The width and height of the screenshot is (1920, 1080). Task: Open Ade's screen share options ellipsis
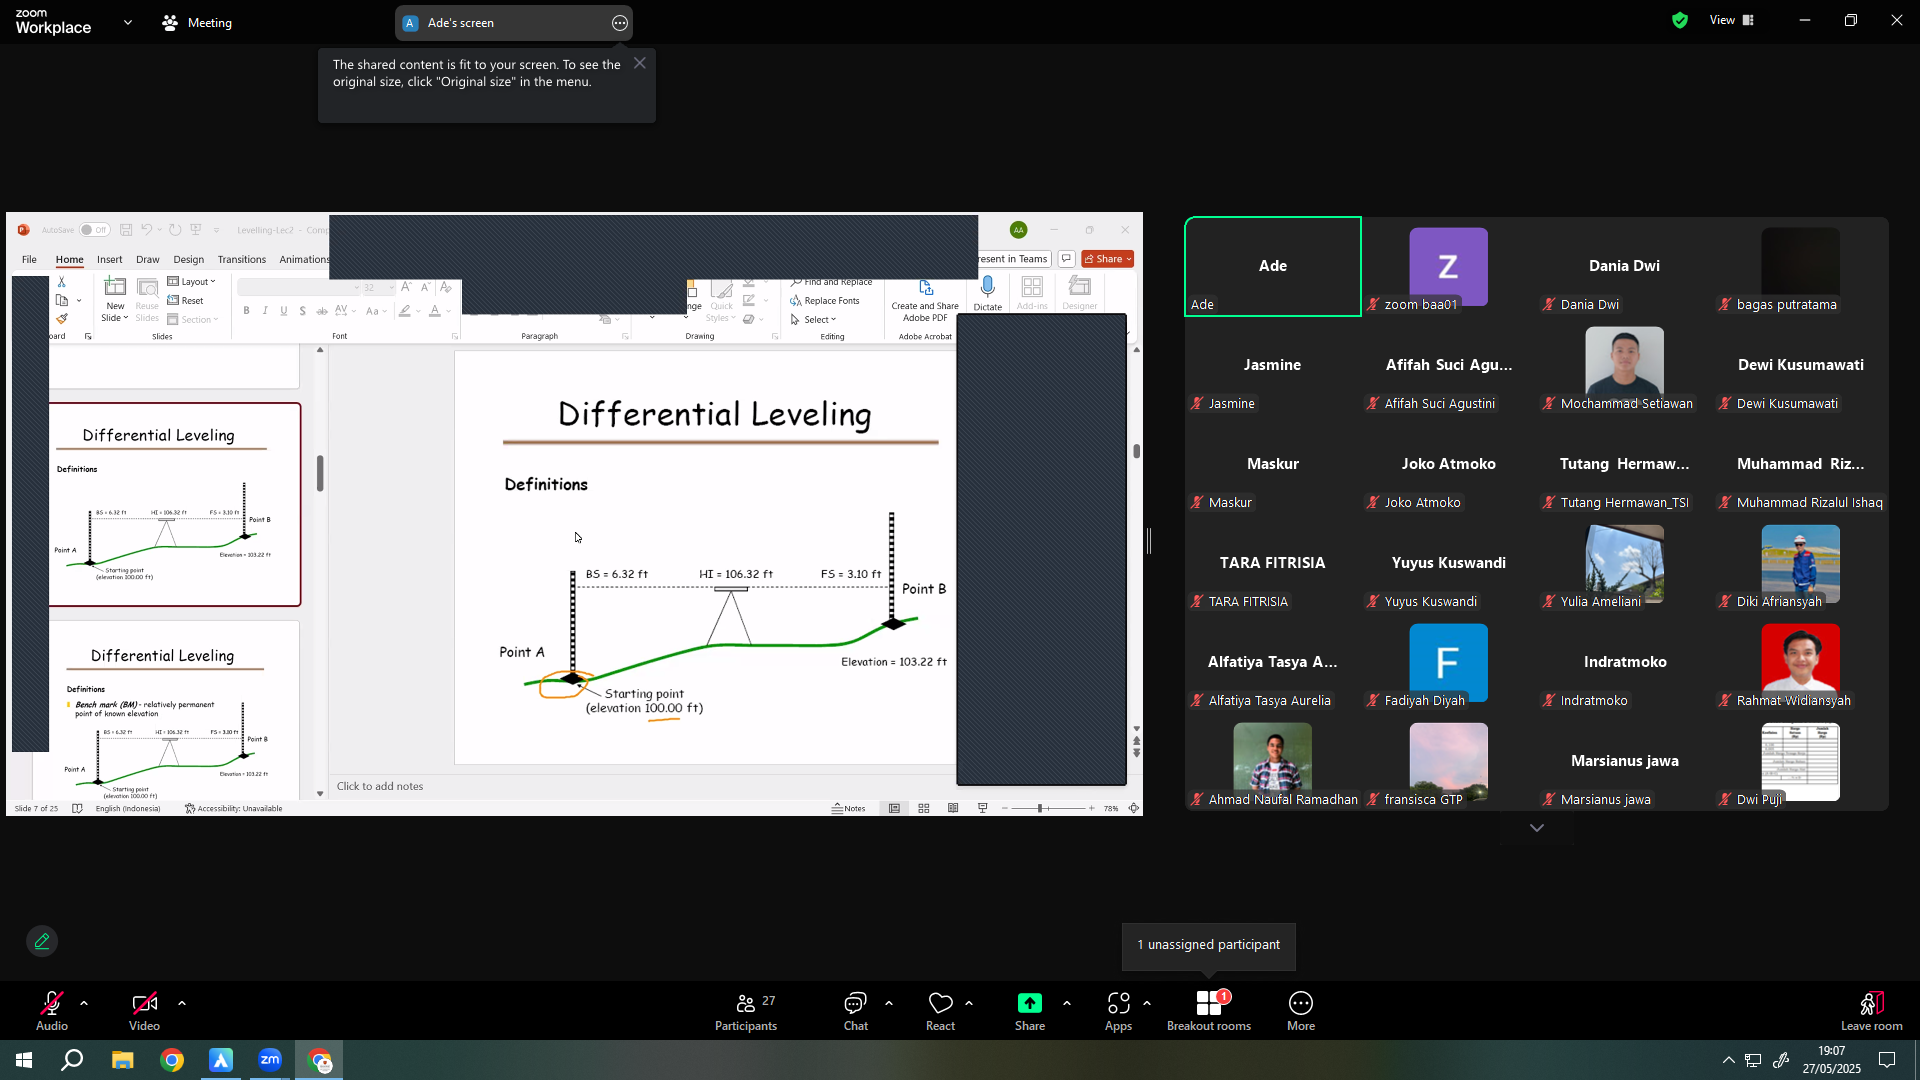(620, 23)
